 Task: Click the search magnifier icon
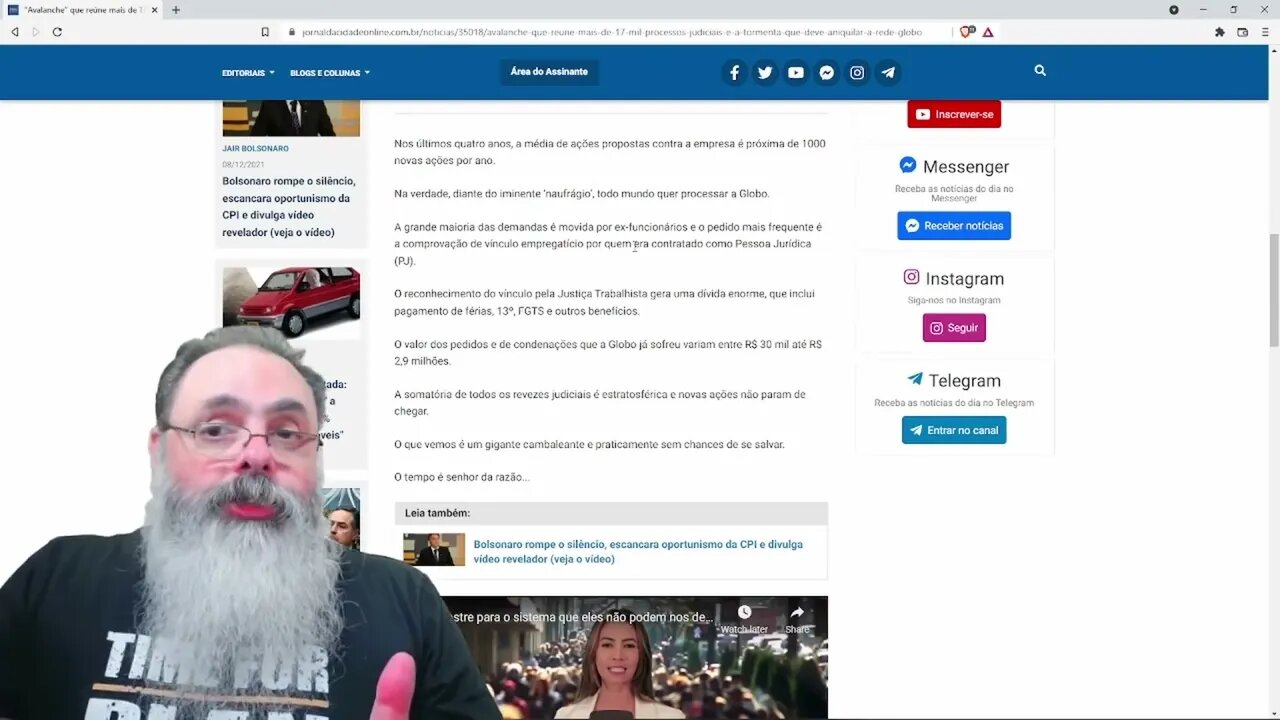coord(1040,71)
